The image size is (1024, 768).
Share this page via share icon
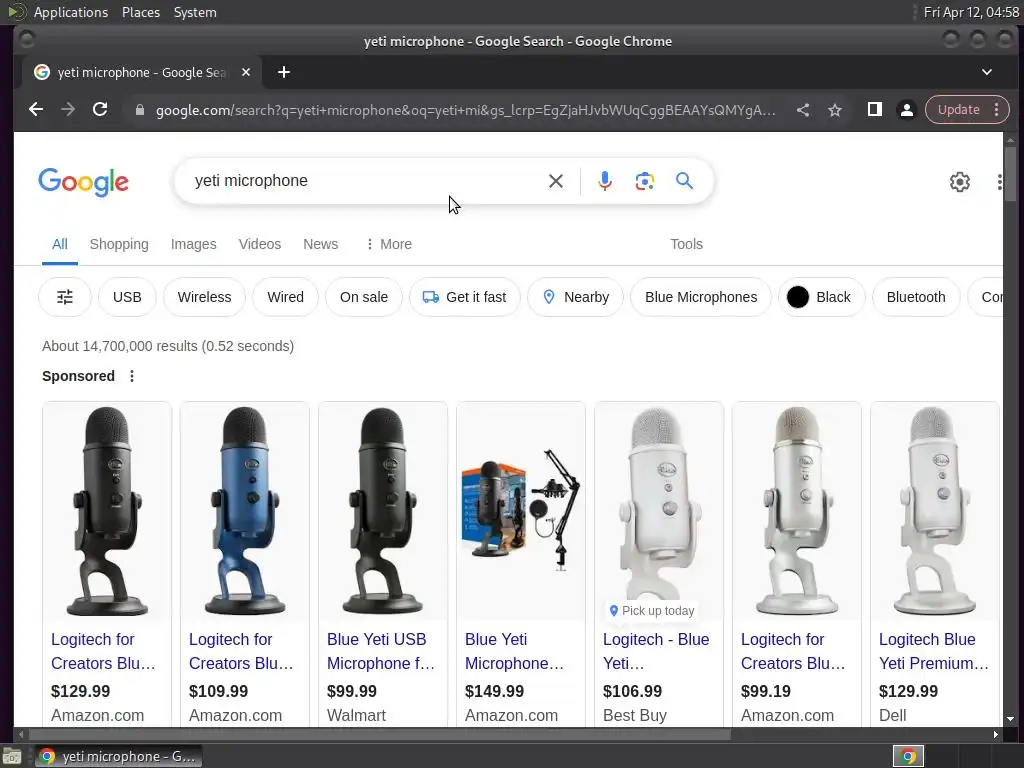point(803,110)
